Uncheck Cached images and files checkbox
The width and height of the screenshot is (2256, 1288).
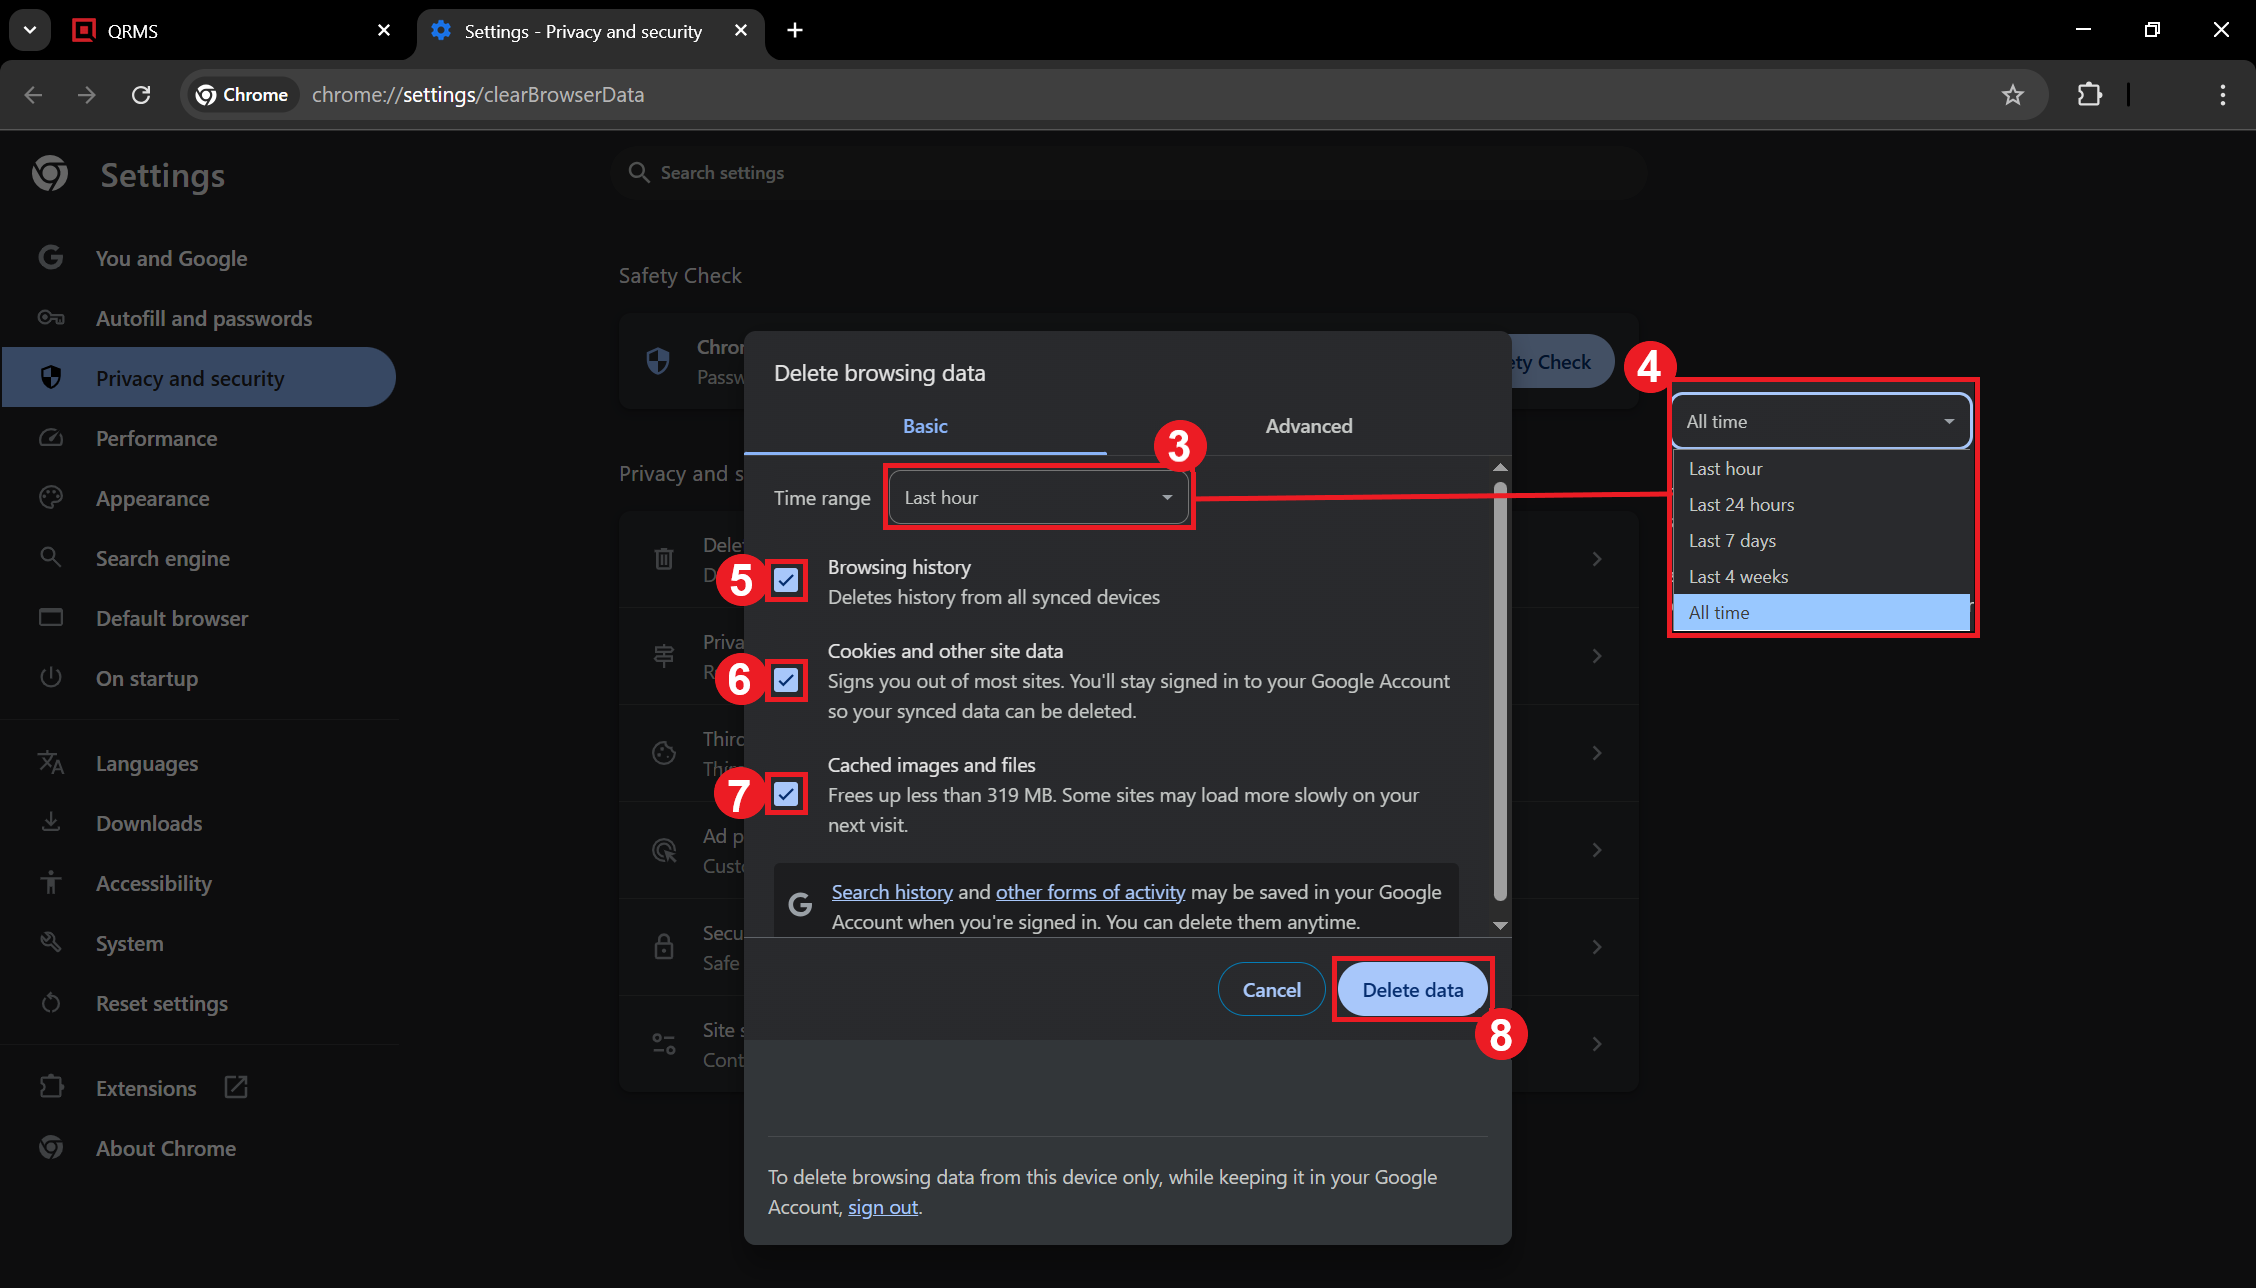click(786, 794)
